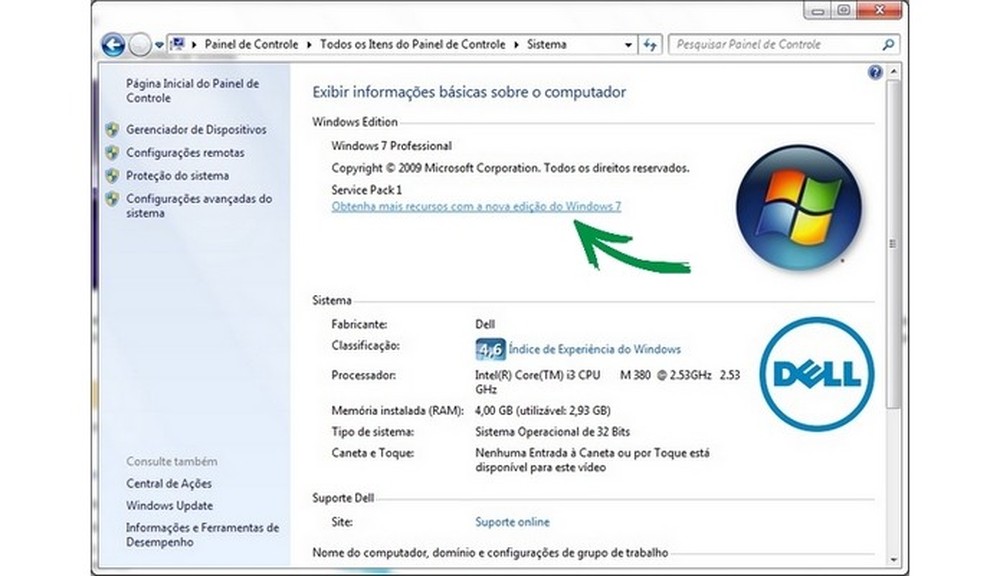This screenshot has width=1000, height=576.
Task: Click the search magnifier icon
Action: click(887, 44)
